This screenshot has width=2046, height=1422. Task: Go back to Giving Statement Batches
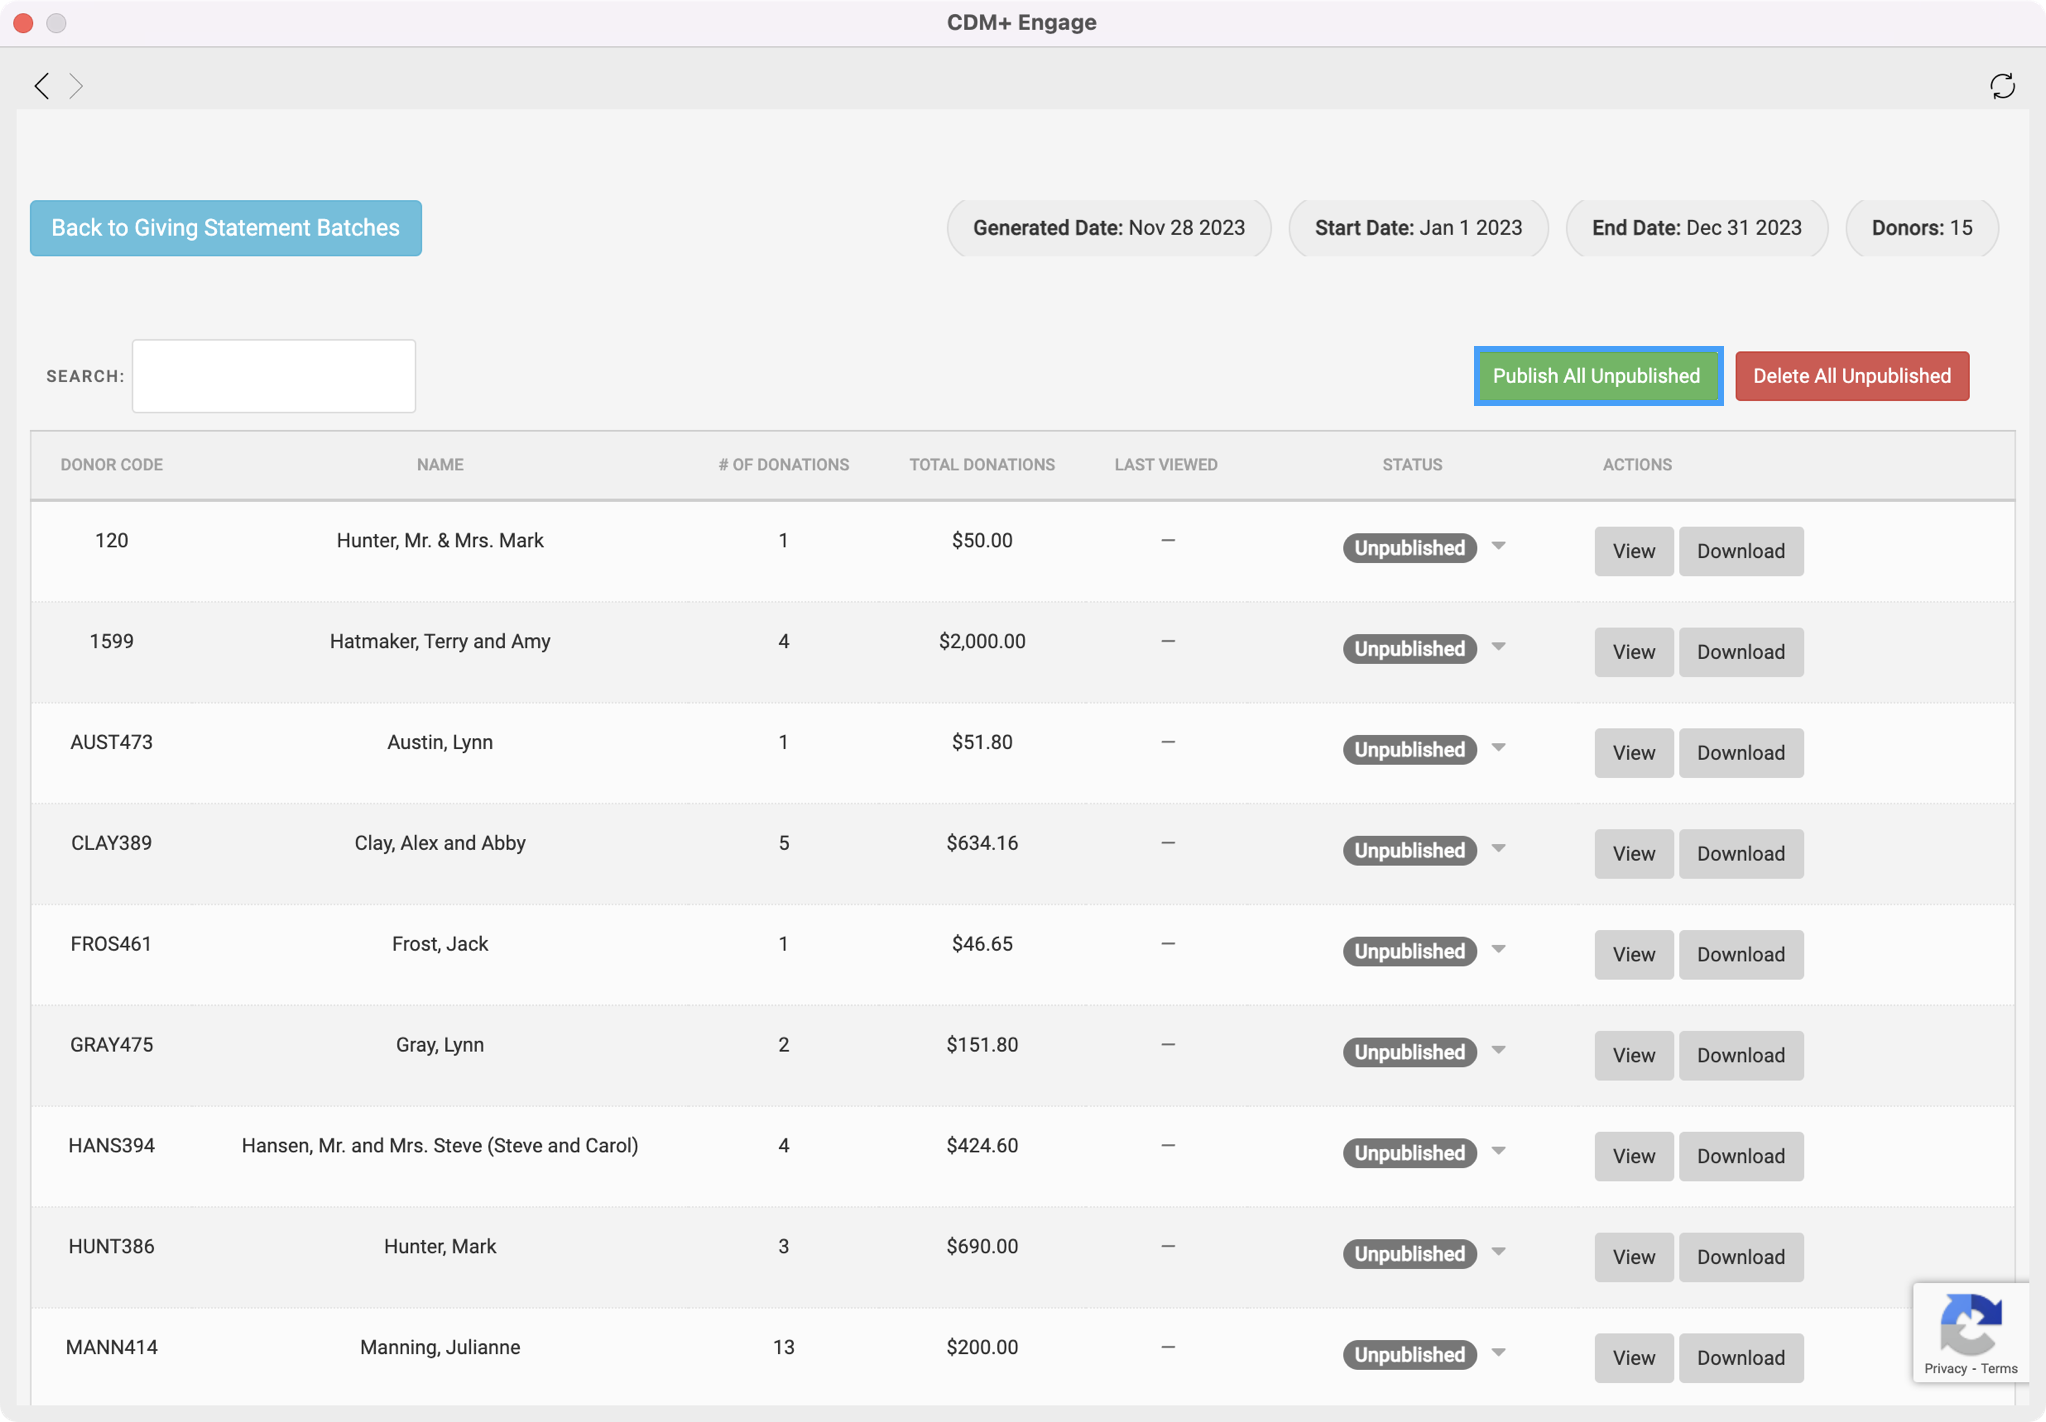click(x=226, y=228)
